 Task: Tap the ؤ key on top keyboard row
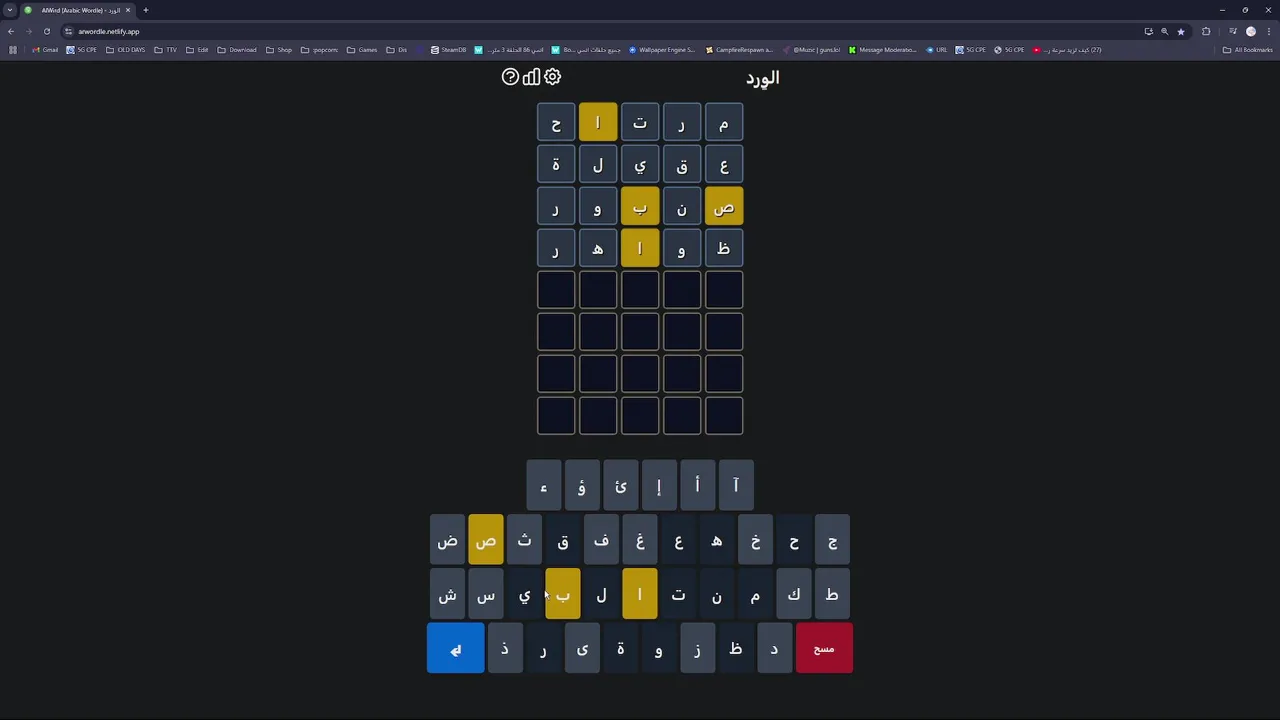(x=582, y=486)
